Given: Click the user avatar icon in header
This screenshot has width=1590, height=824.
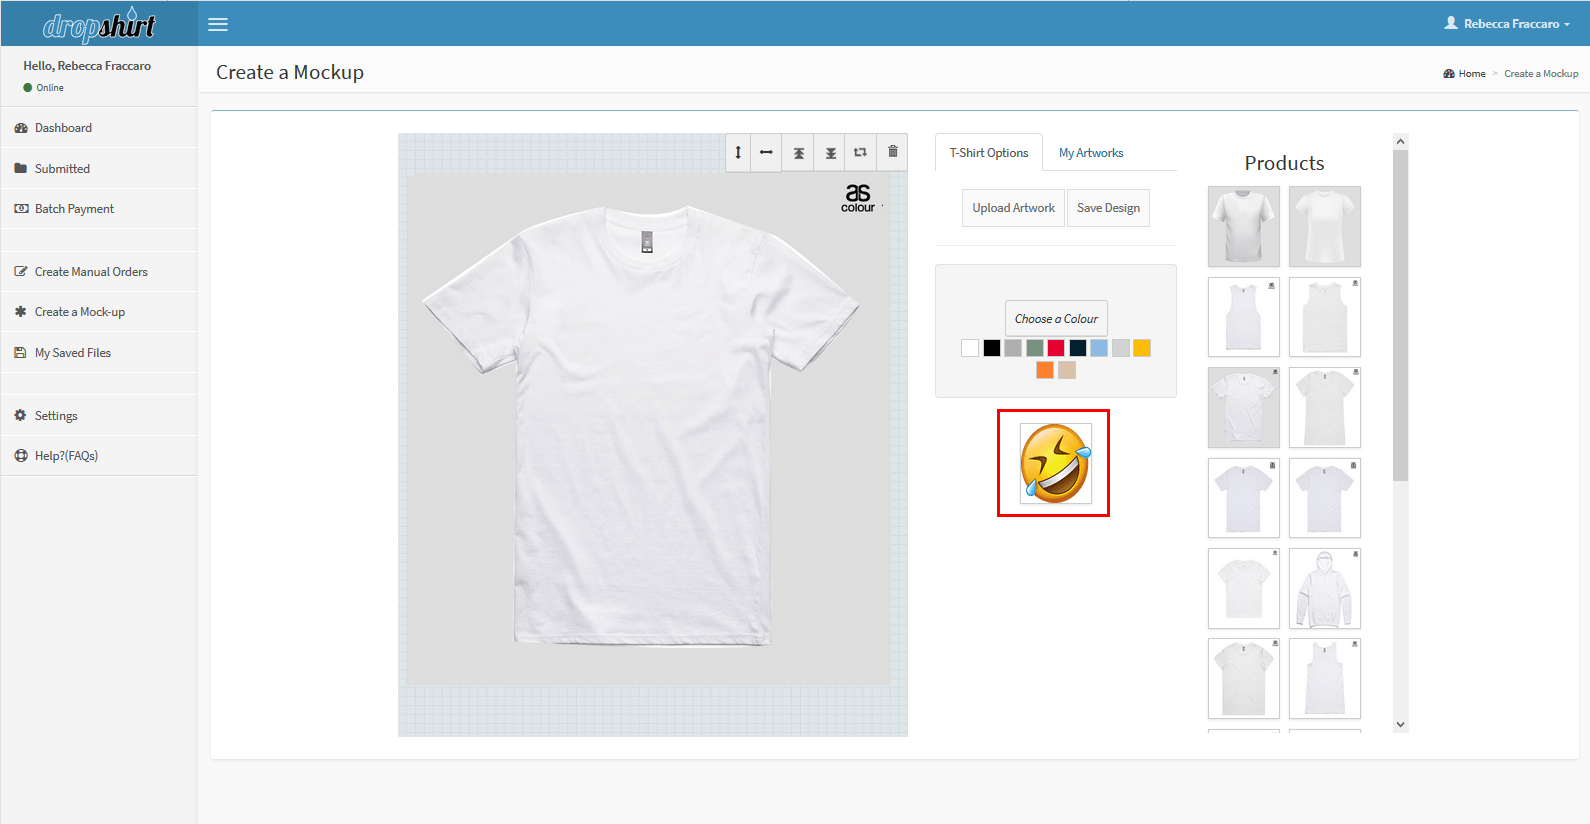Looking at the screenshot, I should coord(1451,23).
